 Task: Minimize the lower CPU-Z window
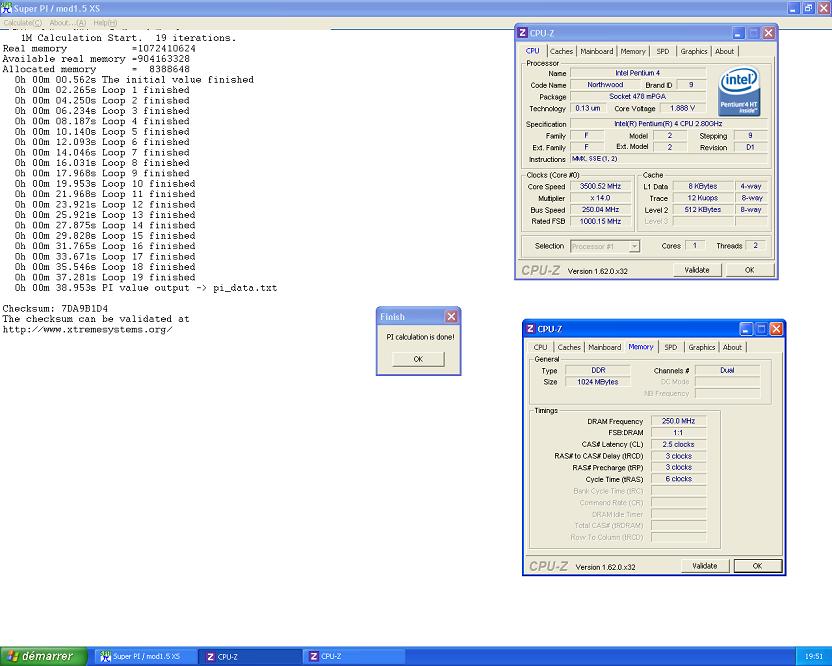pos(746,329)
